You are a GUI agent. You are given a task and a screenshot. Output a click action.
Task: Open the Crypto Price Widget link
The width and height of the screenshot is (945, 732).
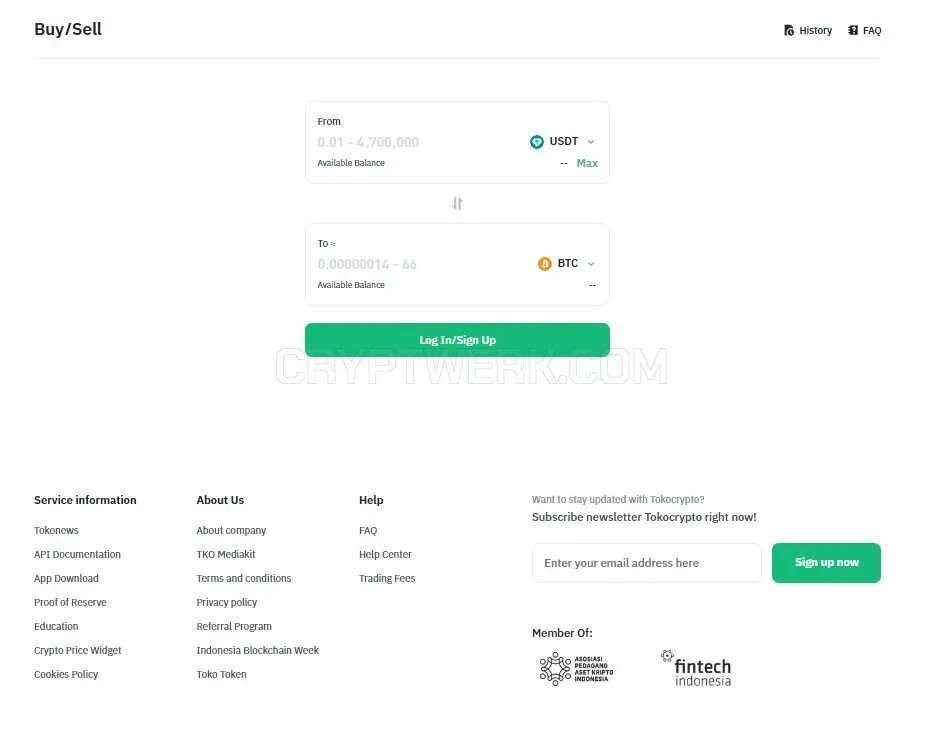click(x=78, y=651)
